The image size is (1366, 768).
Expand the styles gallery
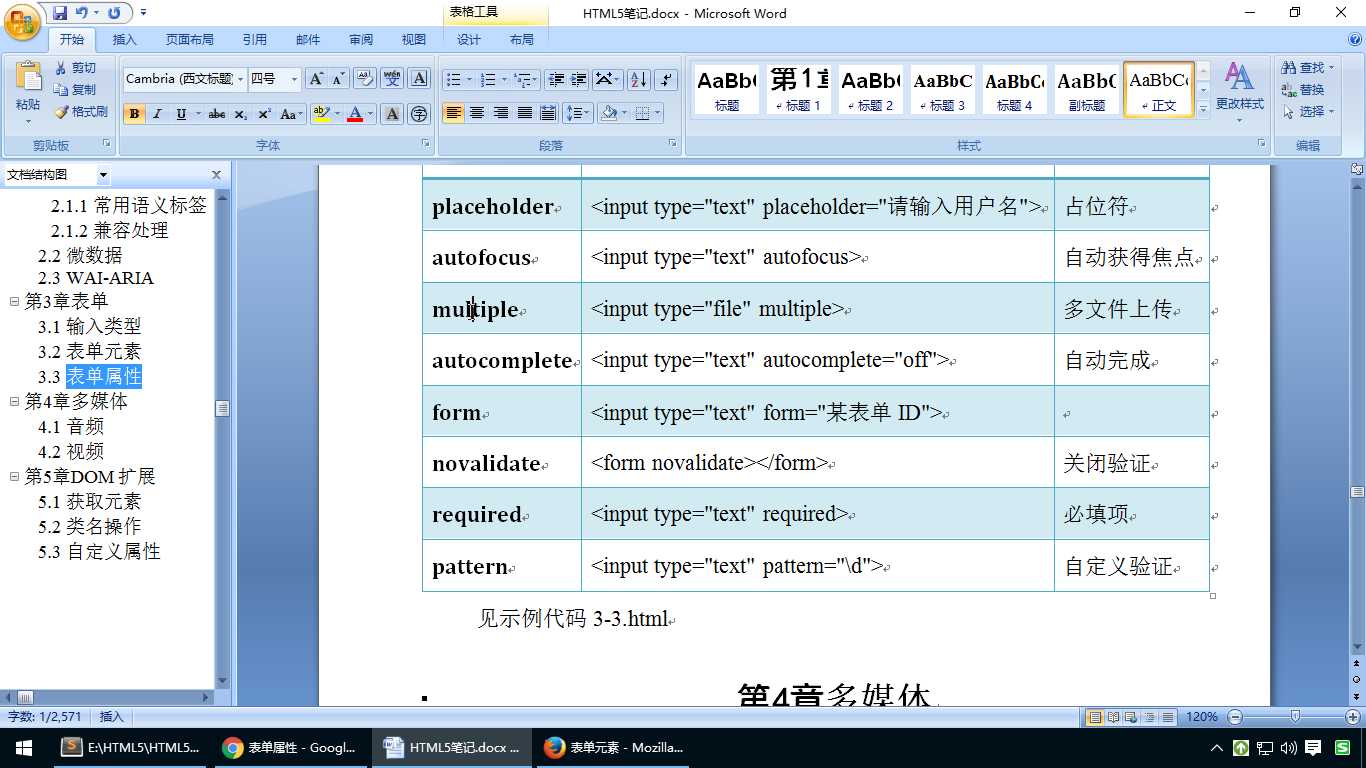(x=1204, y=110)
